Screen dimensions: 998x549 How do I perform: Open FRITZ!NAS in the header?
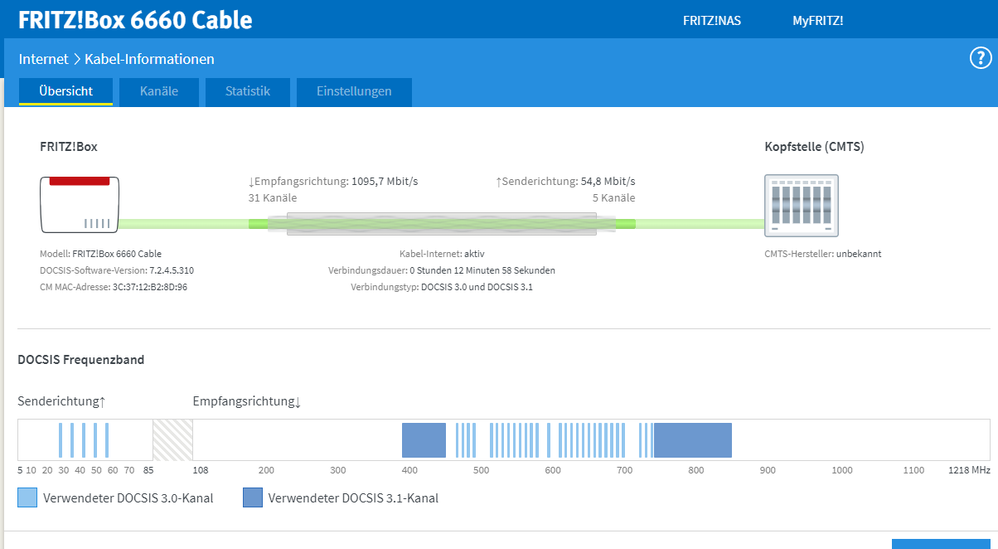(x=712, y=20)
